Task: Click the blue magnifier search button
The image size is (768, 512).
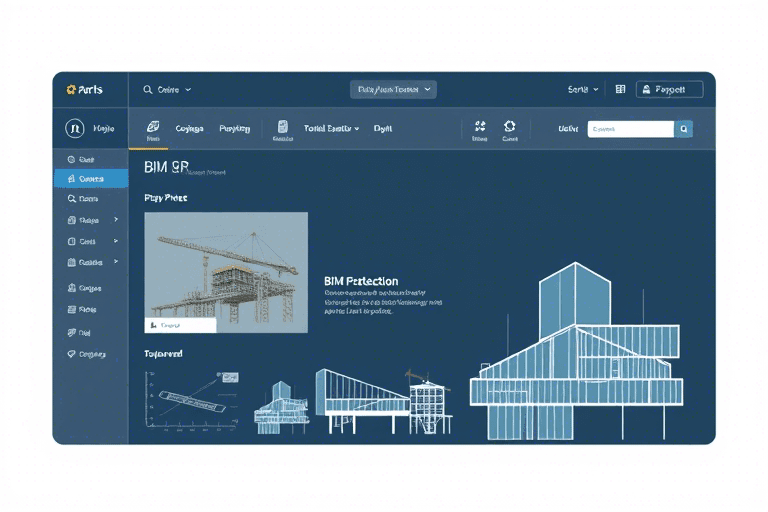Action: (x=683, y=129)
